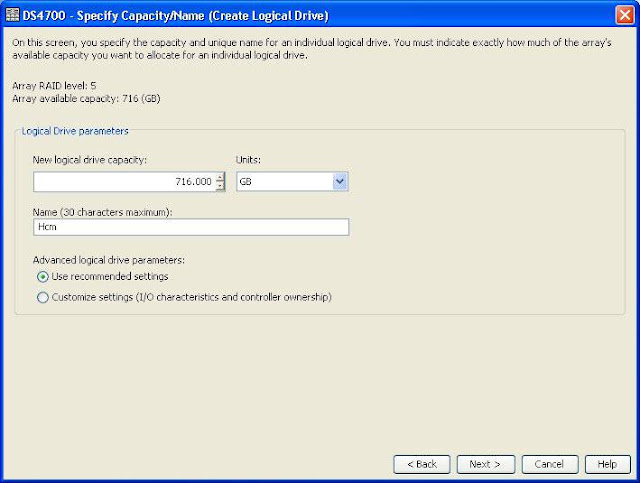
Task: Increase logical drive capacity with up arrow
Action: pyautogui.click(x=220, y=178)
